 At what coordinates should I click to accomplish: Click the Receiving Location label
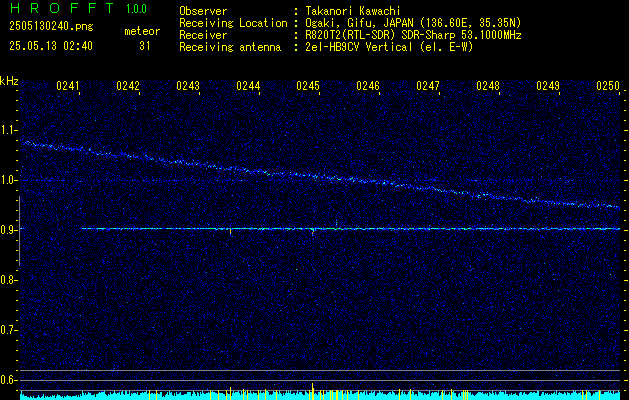(x=233, y=23)
